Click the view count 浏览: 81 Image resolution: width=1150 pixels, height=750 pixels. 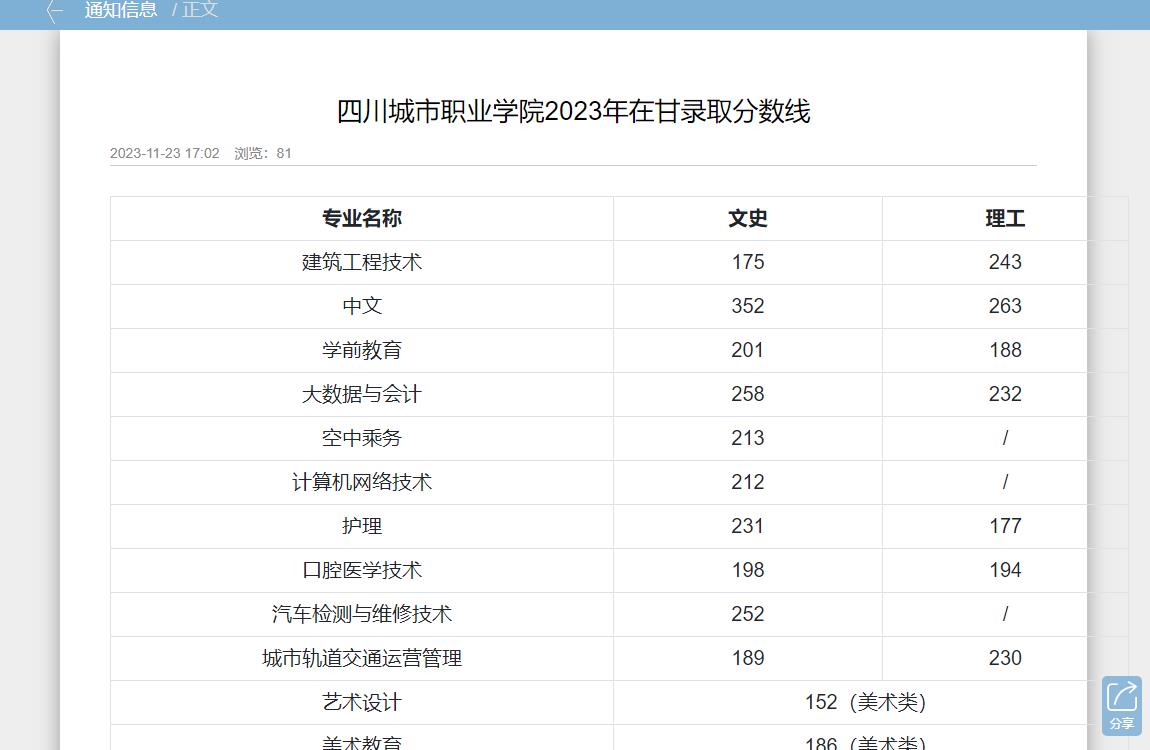point(263,153)
